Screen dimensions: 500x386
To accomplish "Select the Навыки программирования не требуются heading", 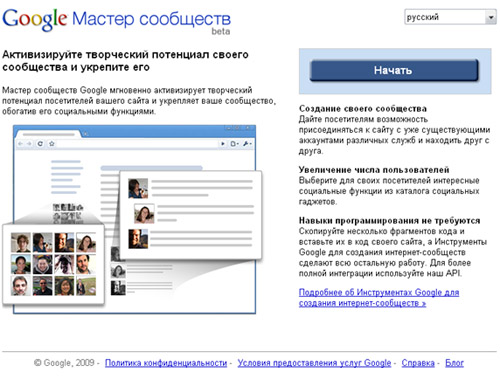I will pyautogui.click(x=389, y=221).
